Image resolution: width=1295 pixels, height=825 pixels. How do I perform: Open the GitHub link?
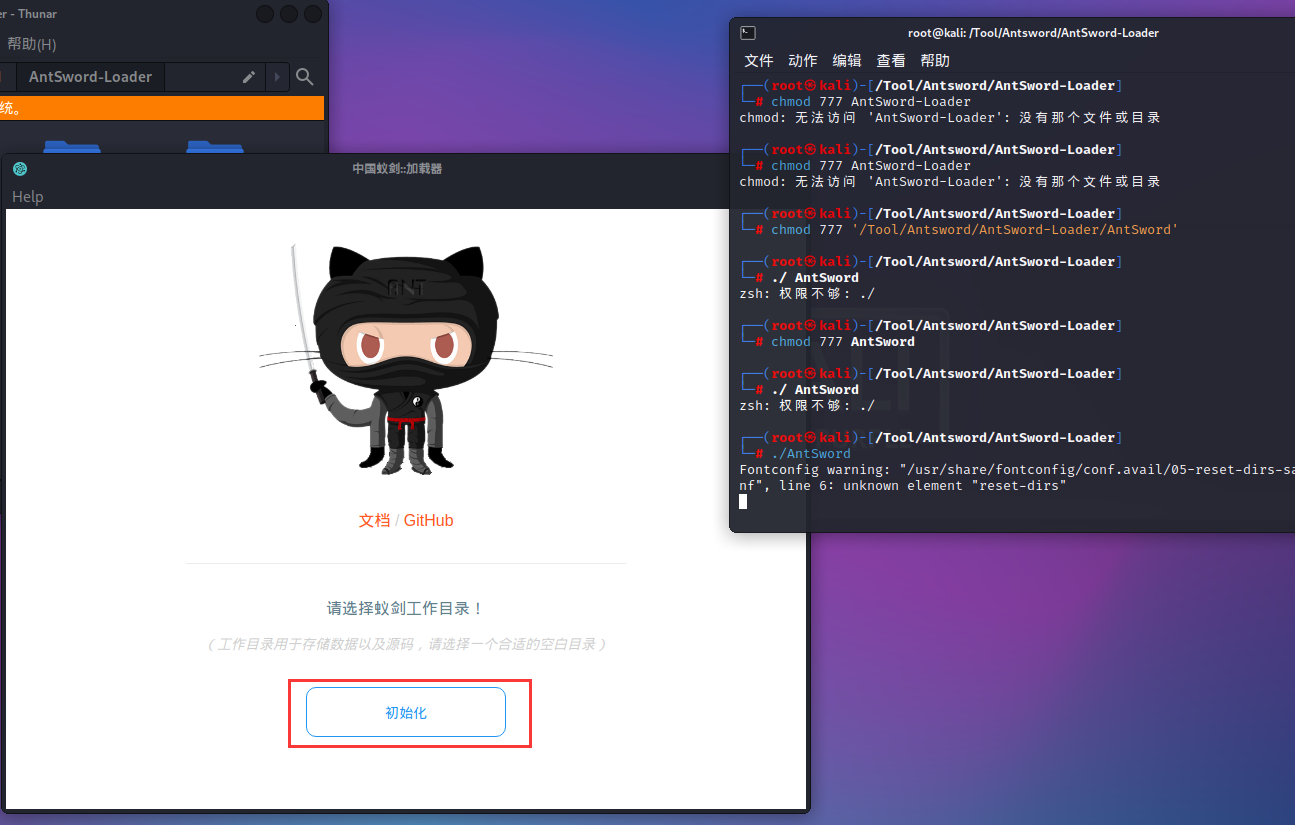coord(429,520)
